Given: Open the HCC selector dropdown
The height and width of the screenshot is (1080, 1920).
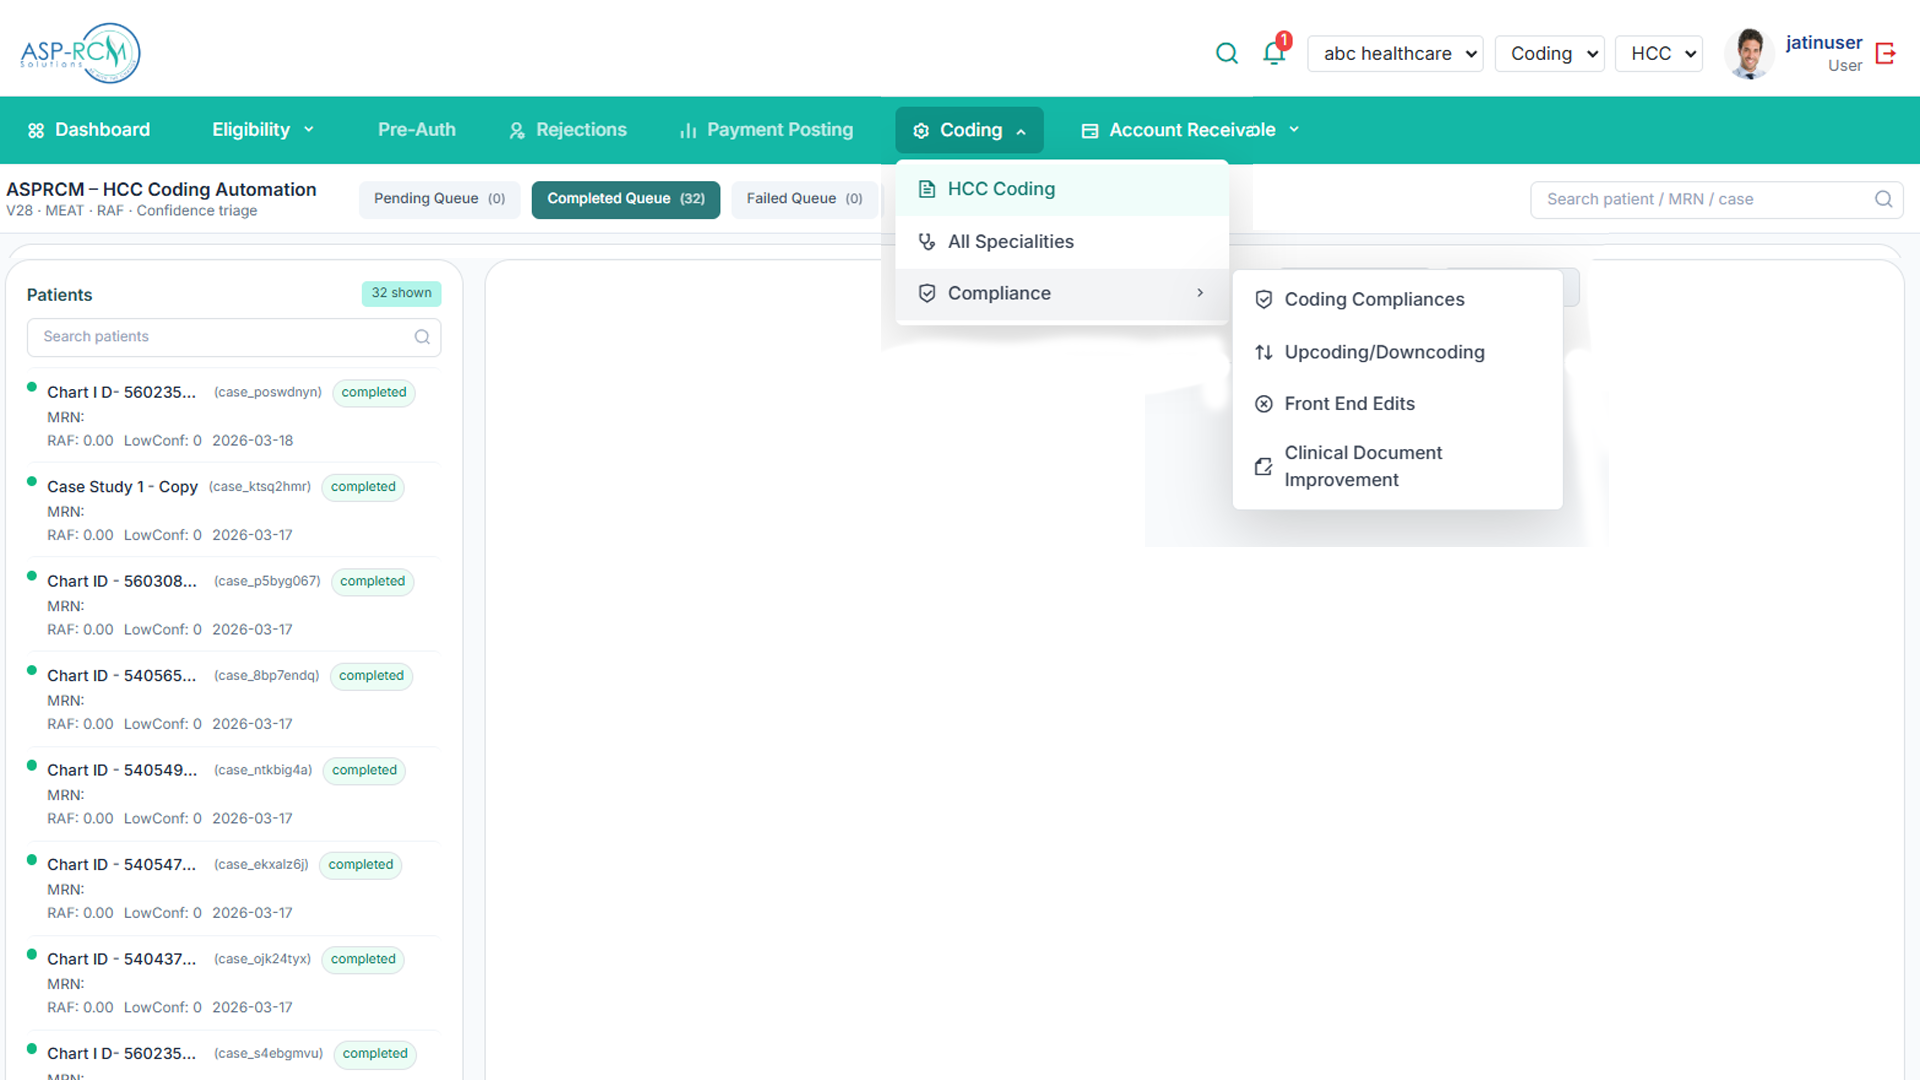Looking at the screenshot, I should tap(1659, 54).
